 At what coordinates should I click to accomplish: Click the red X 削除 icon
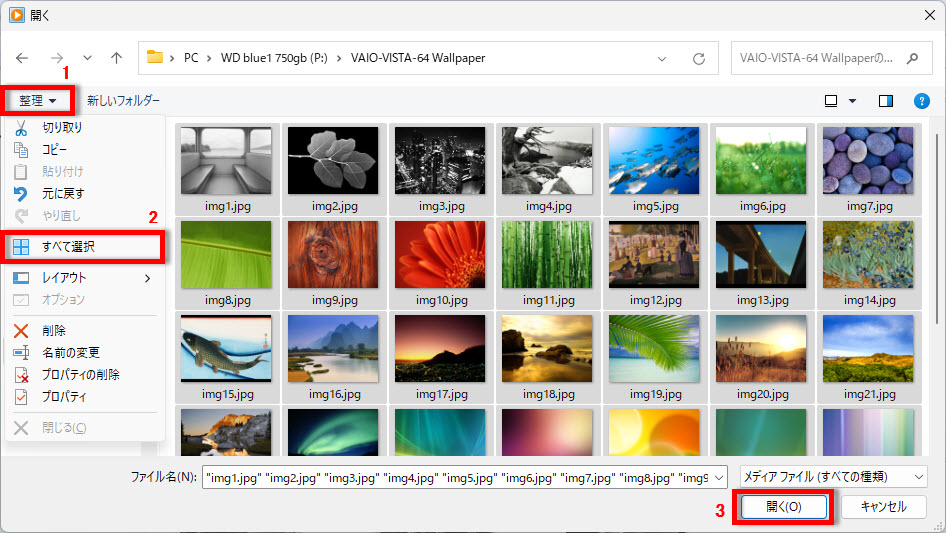tap(21, 331)
